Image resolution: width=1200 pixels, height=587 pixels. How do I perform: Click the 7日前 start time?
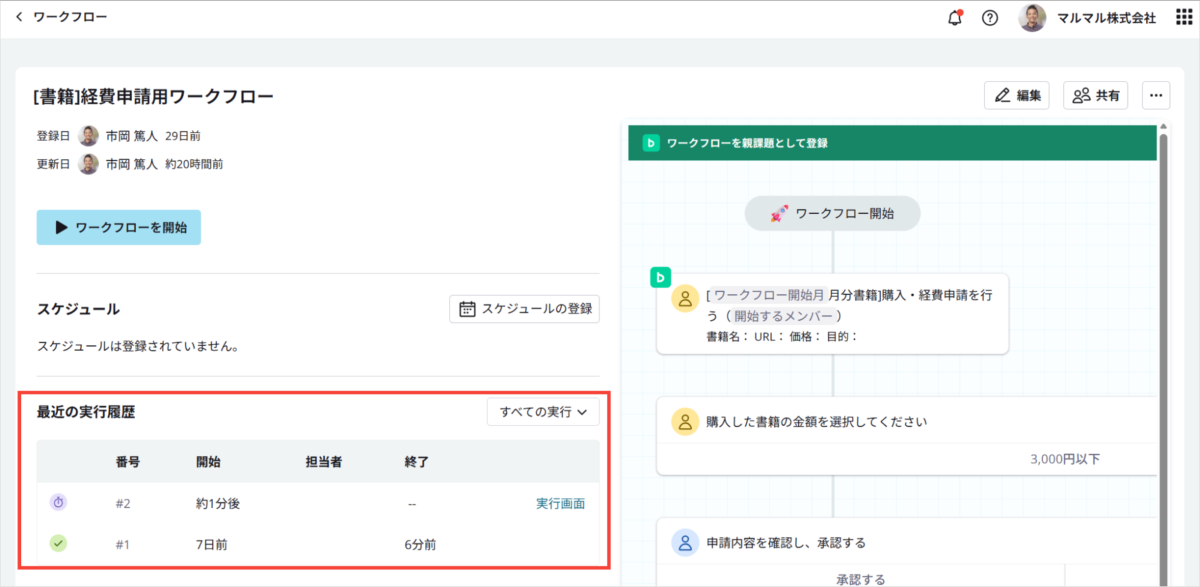[x=213, y=545]
